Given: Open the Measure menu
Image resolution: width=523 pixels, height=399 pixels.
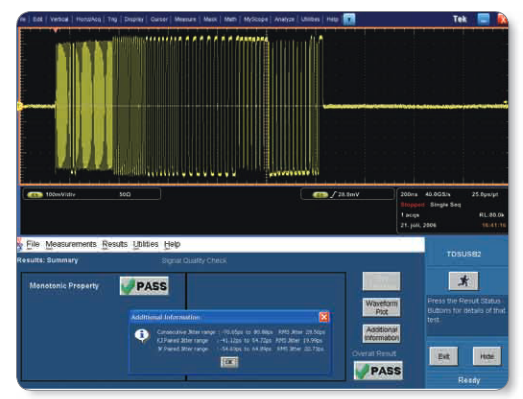Looking at the screenshot, I should click(x=185, y=19).
